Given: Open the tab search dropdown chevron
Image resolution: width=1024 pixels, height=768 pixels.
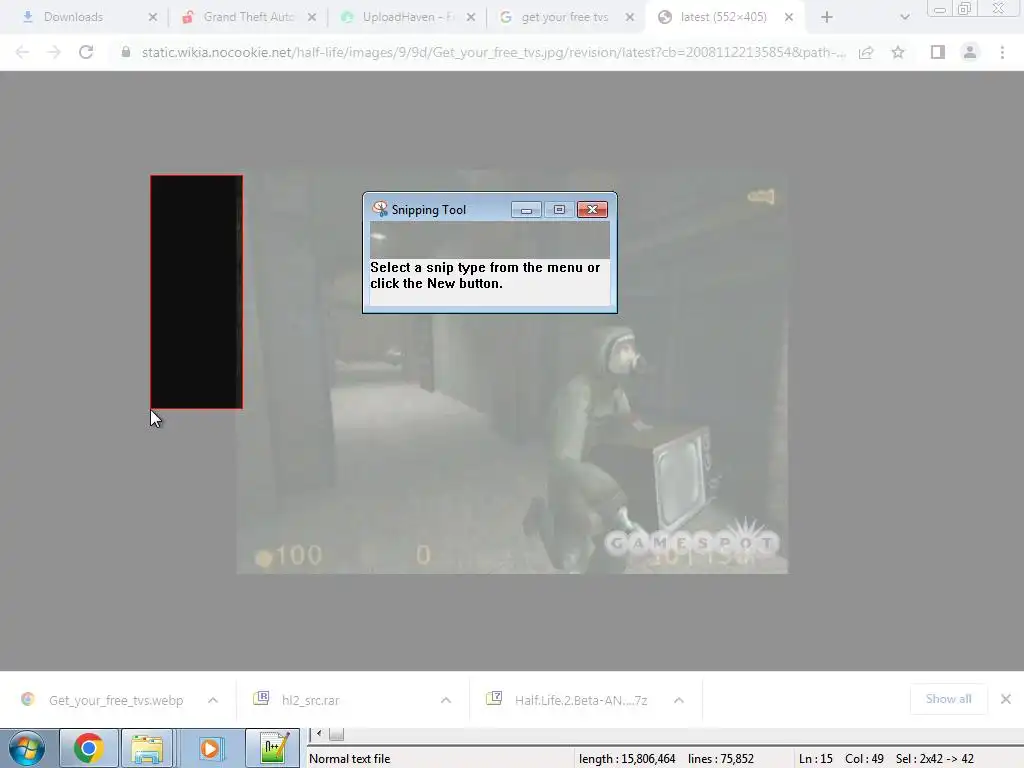Looking at the screenshot, I should 904,18.
